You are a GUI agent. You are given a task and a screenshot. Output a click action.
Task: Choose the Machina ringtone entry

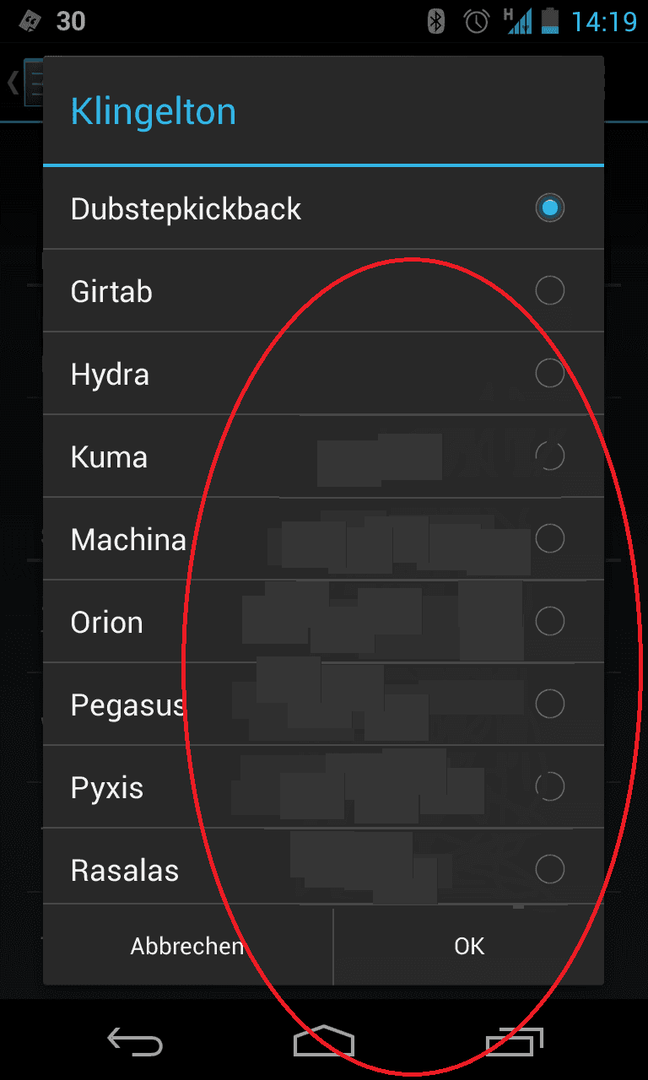coord(324,539)
